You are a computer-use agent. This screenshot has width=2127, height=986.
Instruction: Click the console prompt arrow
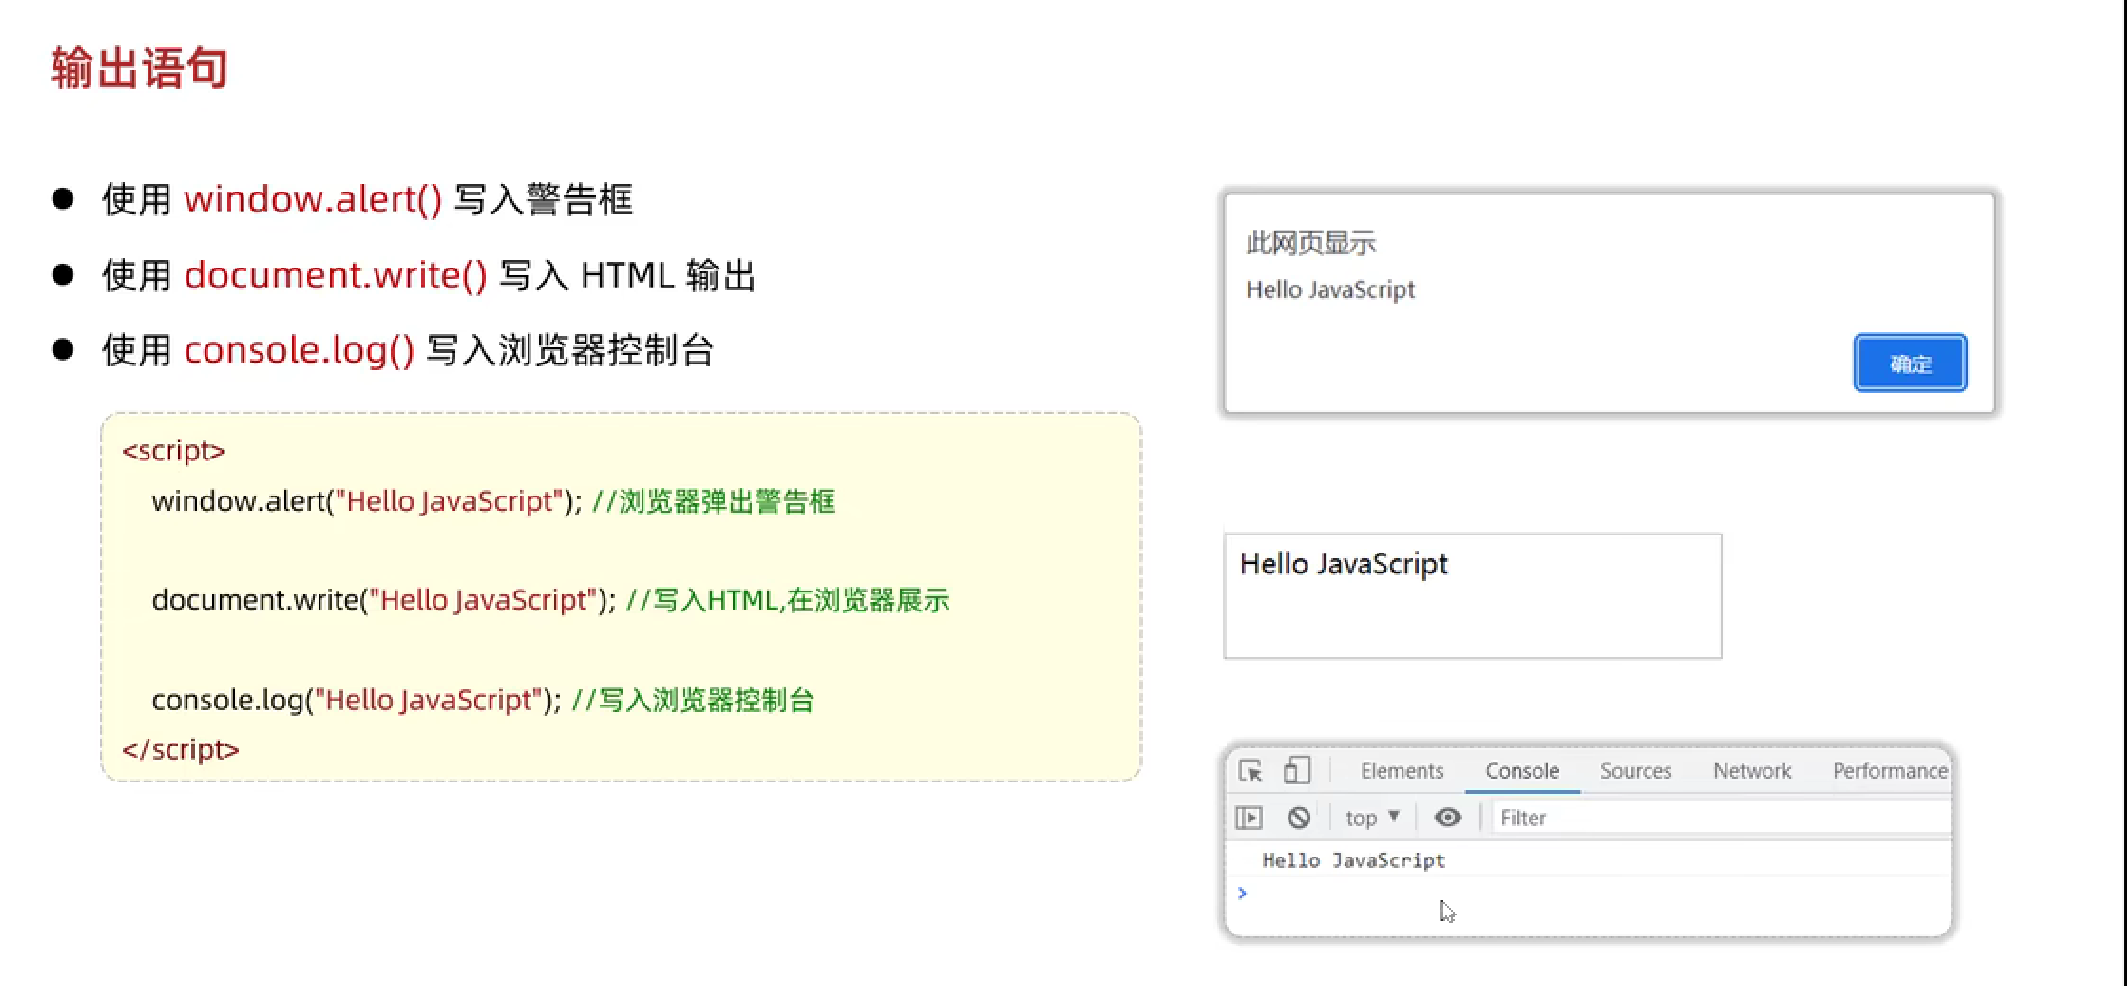click(1242, 893)
